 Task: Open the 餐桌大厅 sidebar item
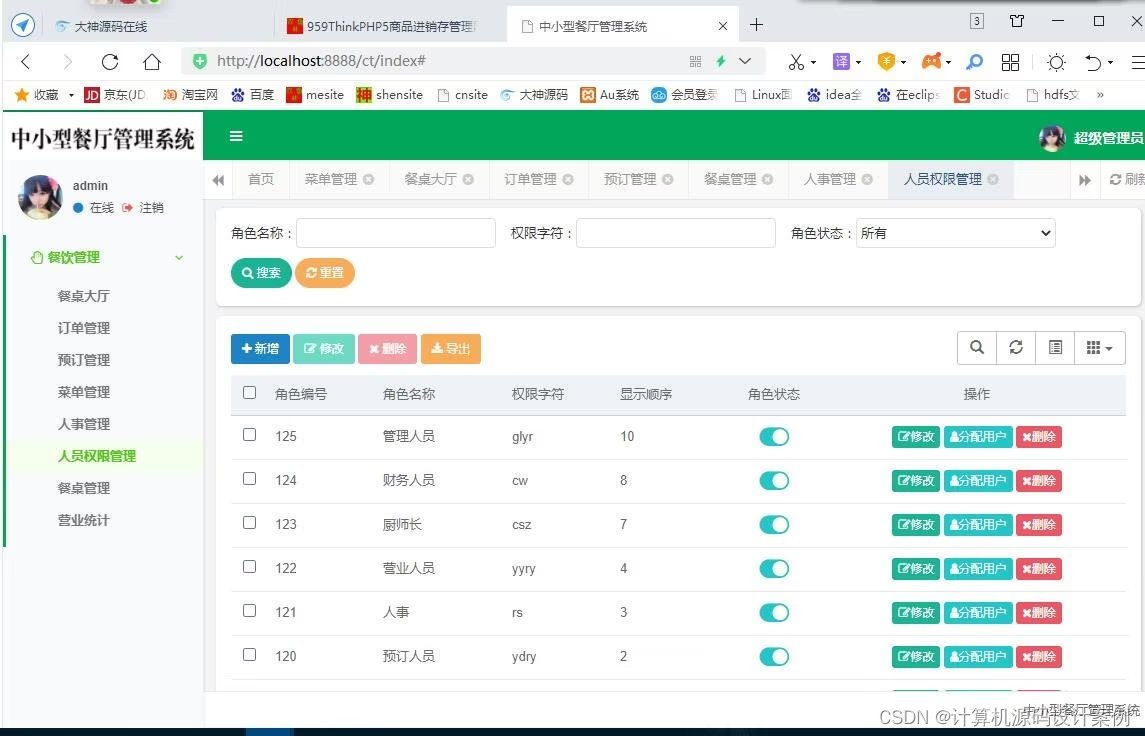point(84,296)
